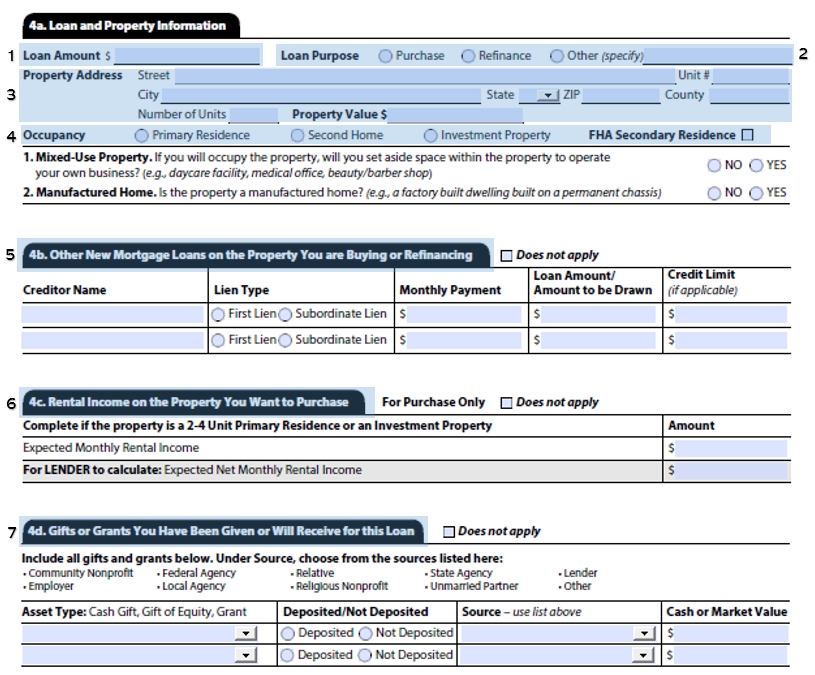
Task: Select the Purchase loan purpose option
Action: tap(385, 56)
